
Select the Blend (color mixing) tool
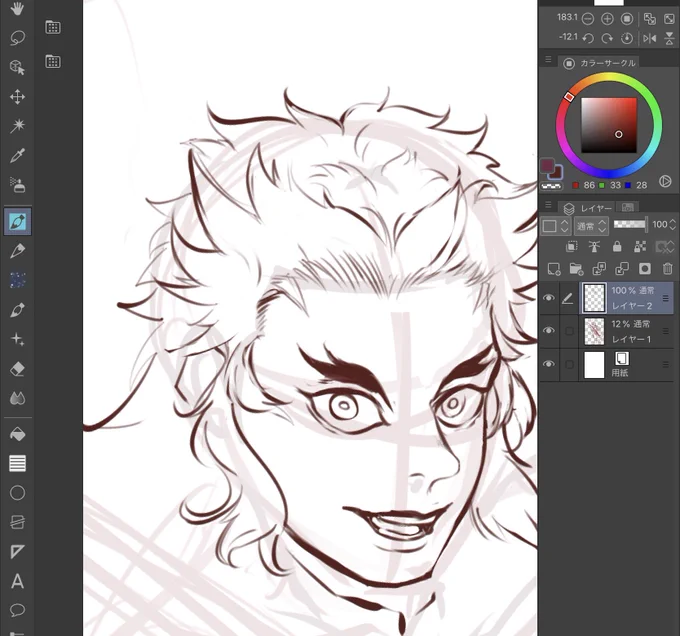pyautogui.click(x=17, y=398)
